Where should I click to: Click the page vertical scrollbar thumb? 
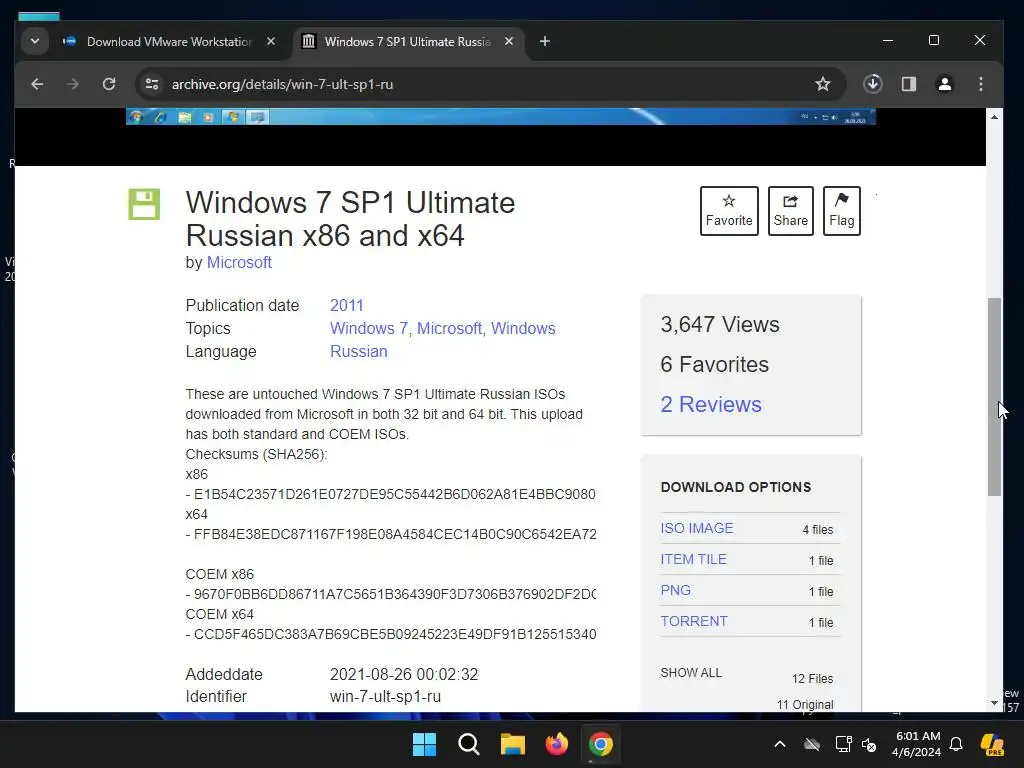[x=994, y=396]
